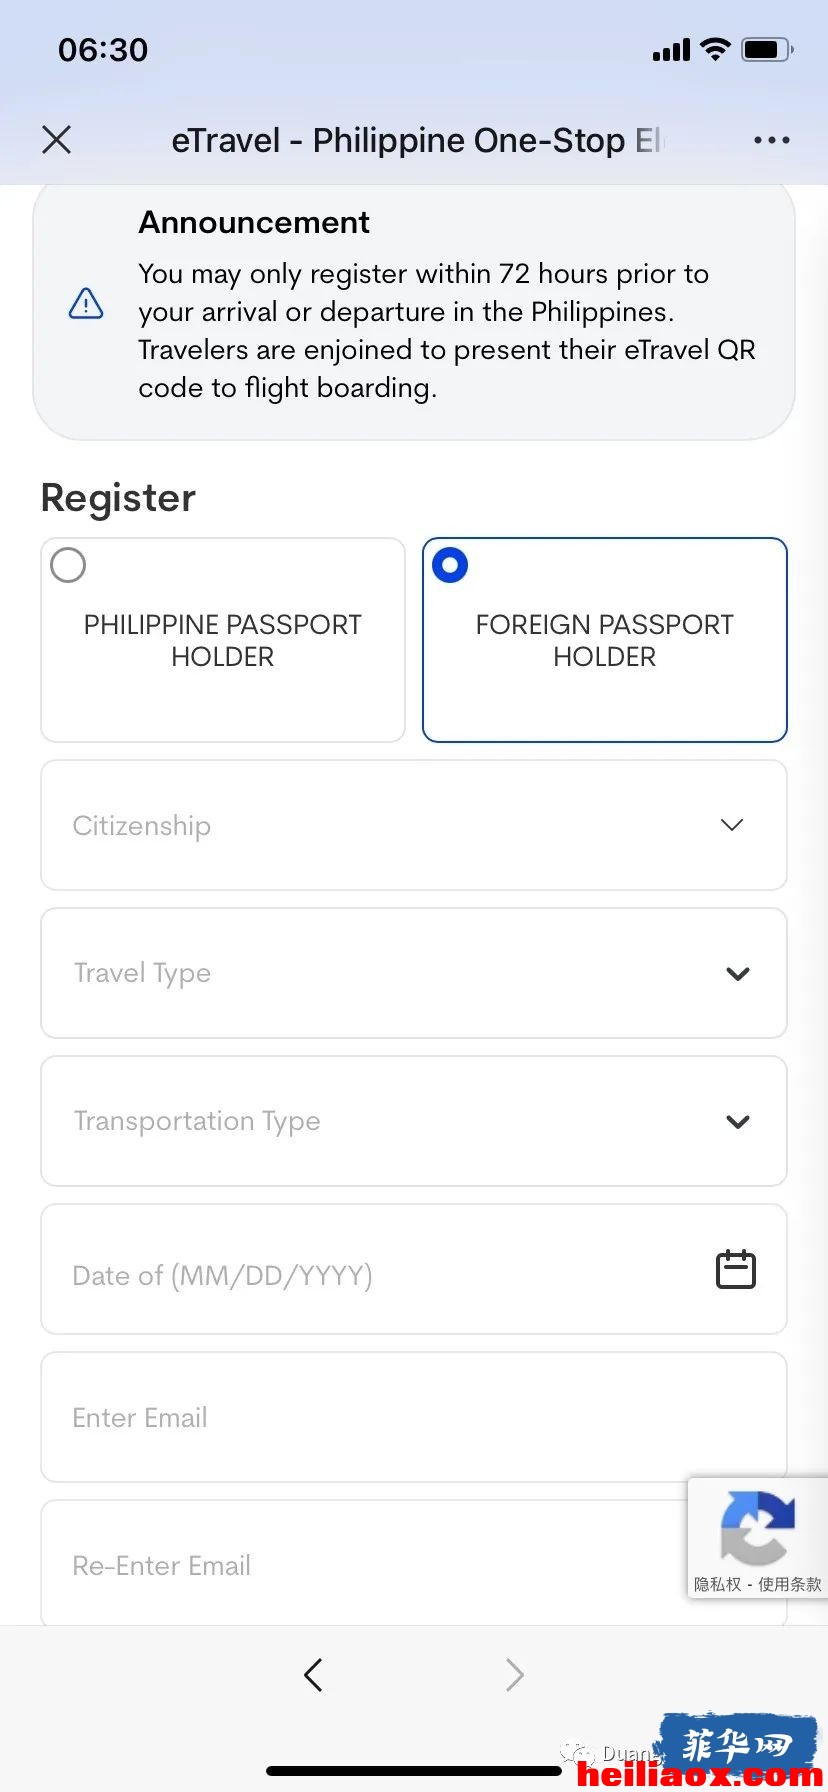Select Foreign Passport Holder radio button
This screenshot has height=1792, width=828.
(x=450, y=565)
